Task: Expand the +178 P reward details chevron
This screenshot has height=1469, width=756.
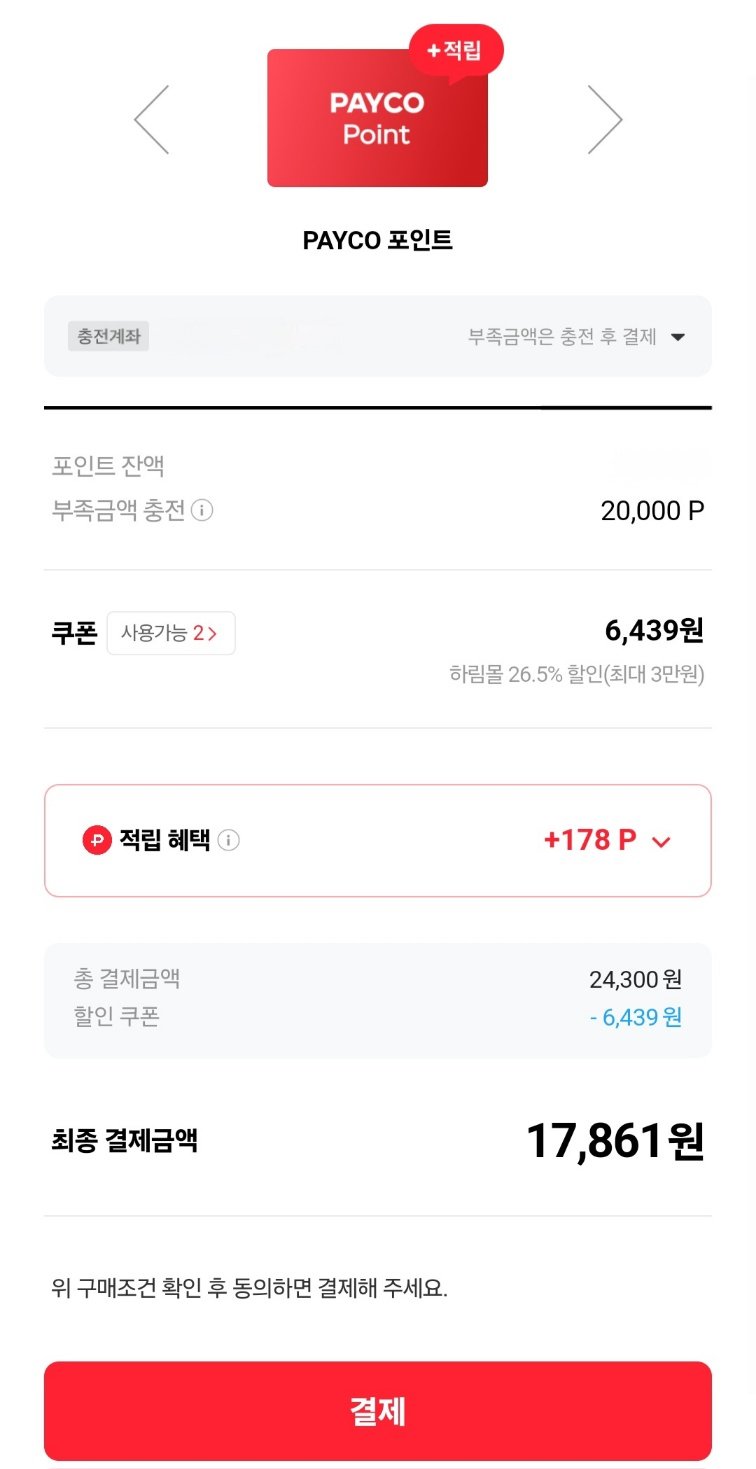Action: point(660,842)
